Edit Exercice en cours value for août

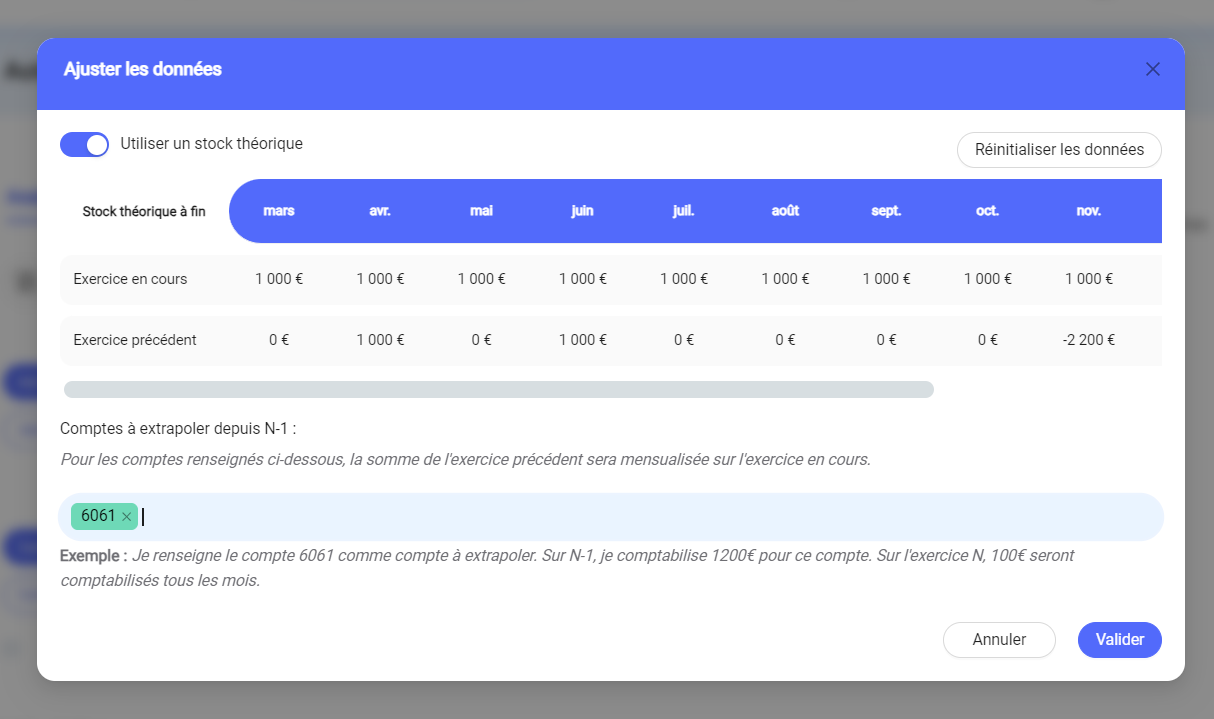coord(785,279)
